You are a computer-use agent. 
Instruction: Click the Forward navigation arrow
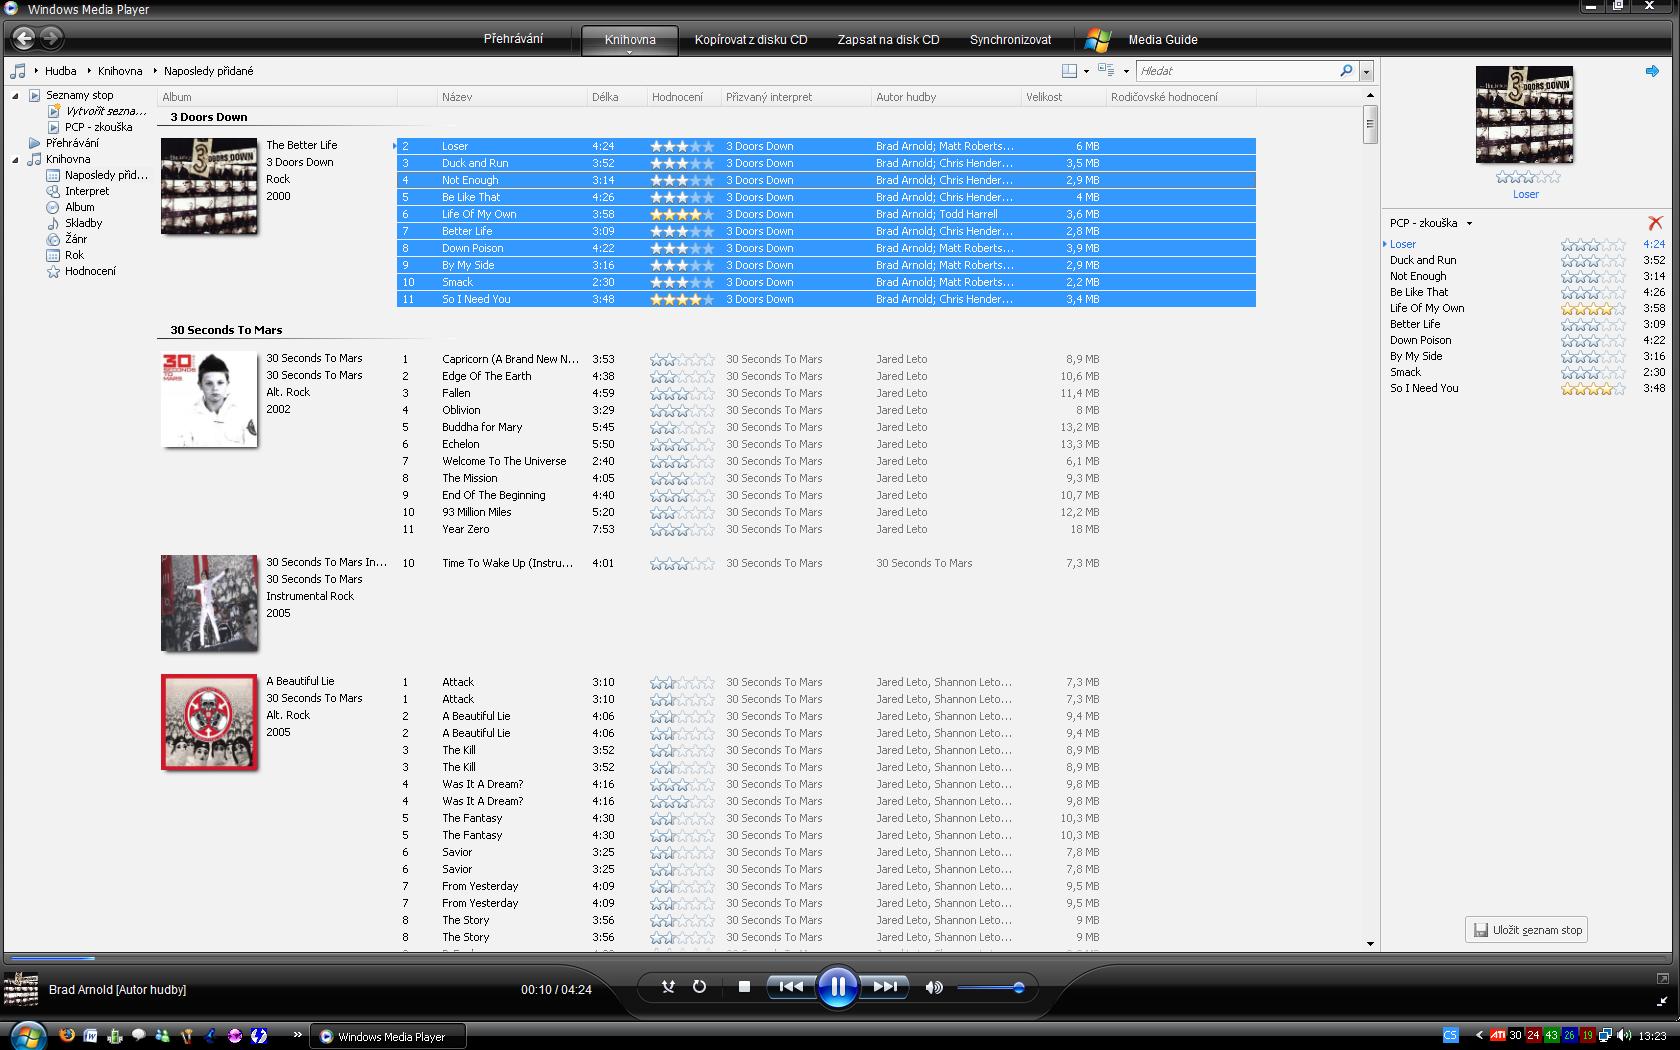click(51, 38)
